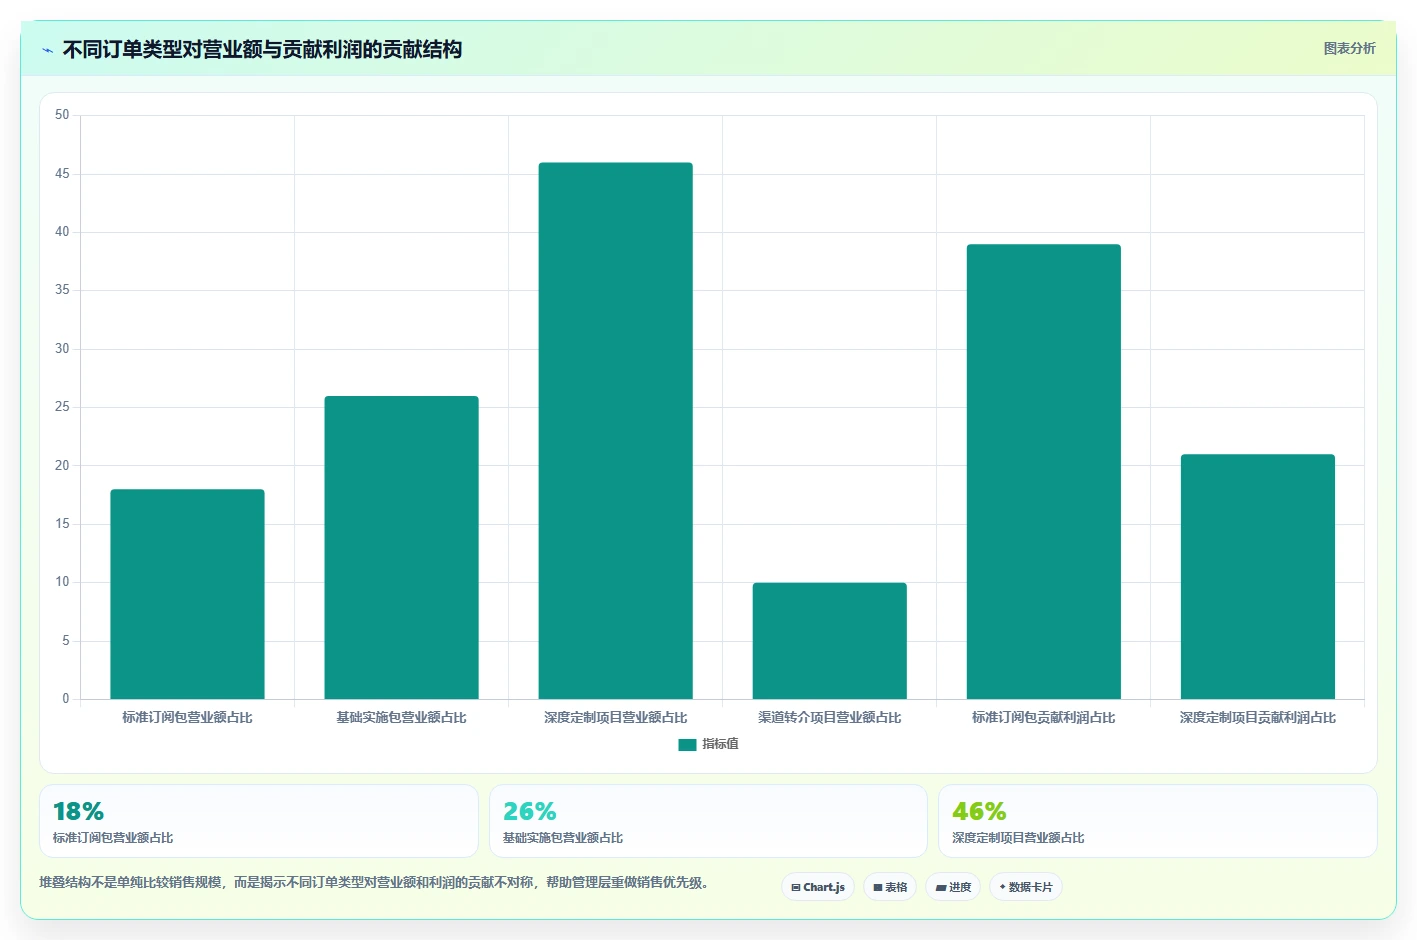Image resolution: width=1417 pixels, height=940 pixels.
Task: Select the 标准订阅包营业额占比 bar
Action: (187, 594)
